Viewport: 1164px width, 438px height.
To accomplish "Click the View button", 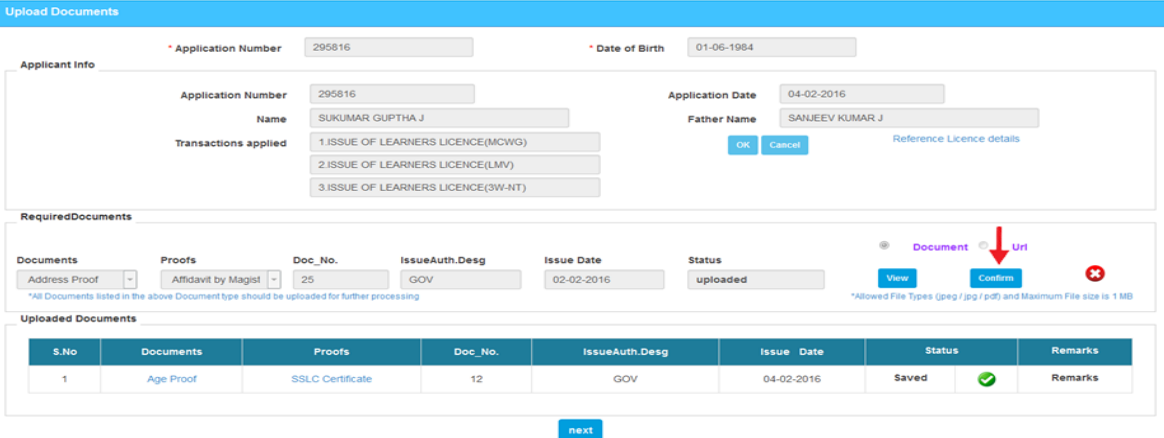I will click(x=897, y=278).
